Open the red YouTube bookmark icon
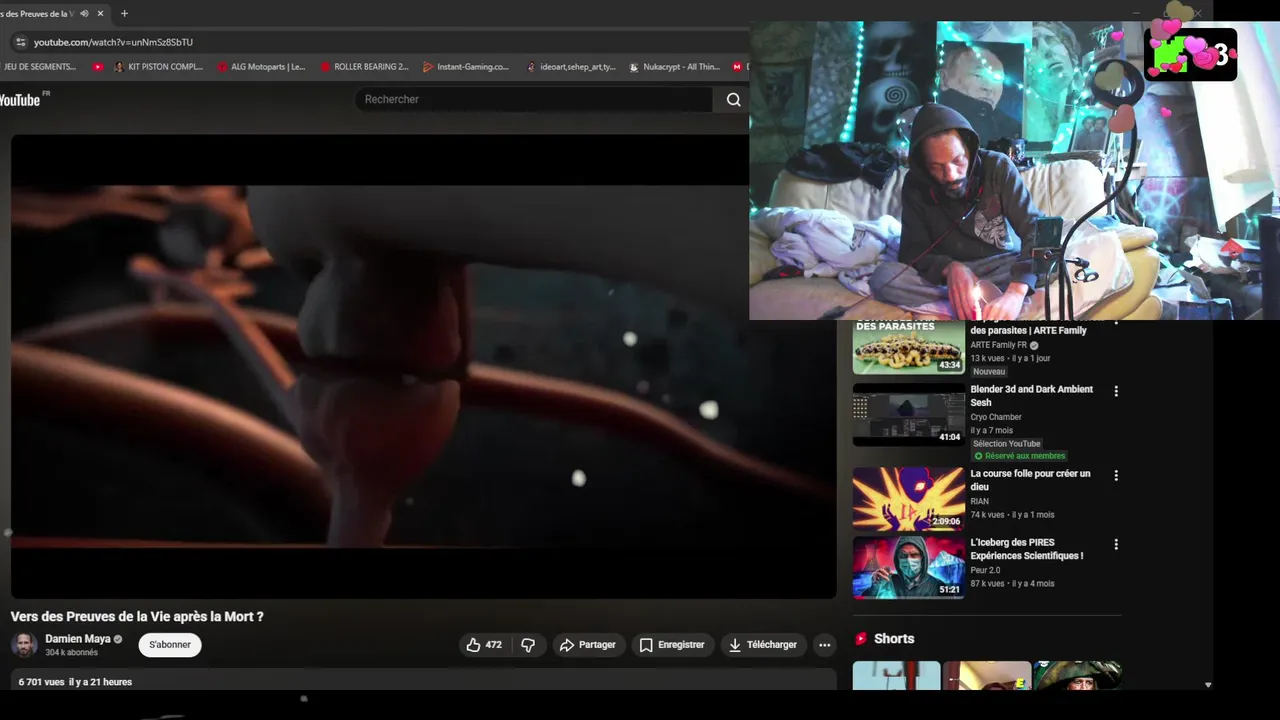 coord(98,67)
